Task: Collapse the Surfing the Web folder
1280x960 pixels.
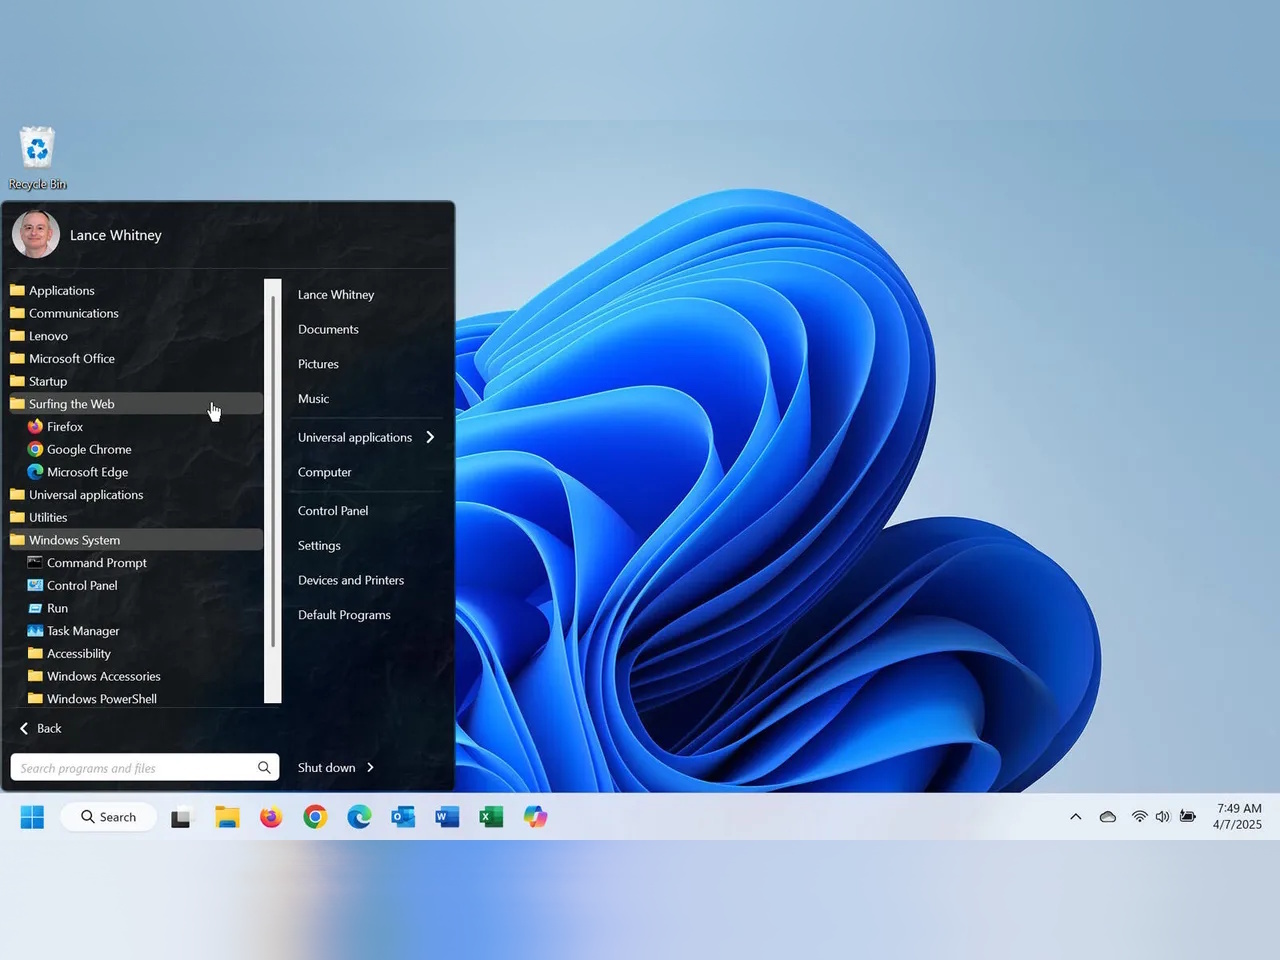Action: point(71,404)
